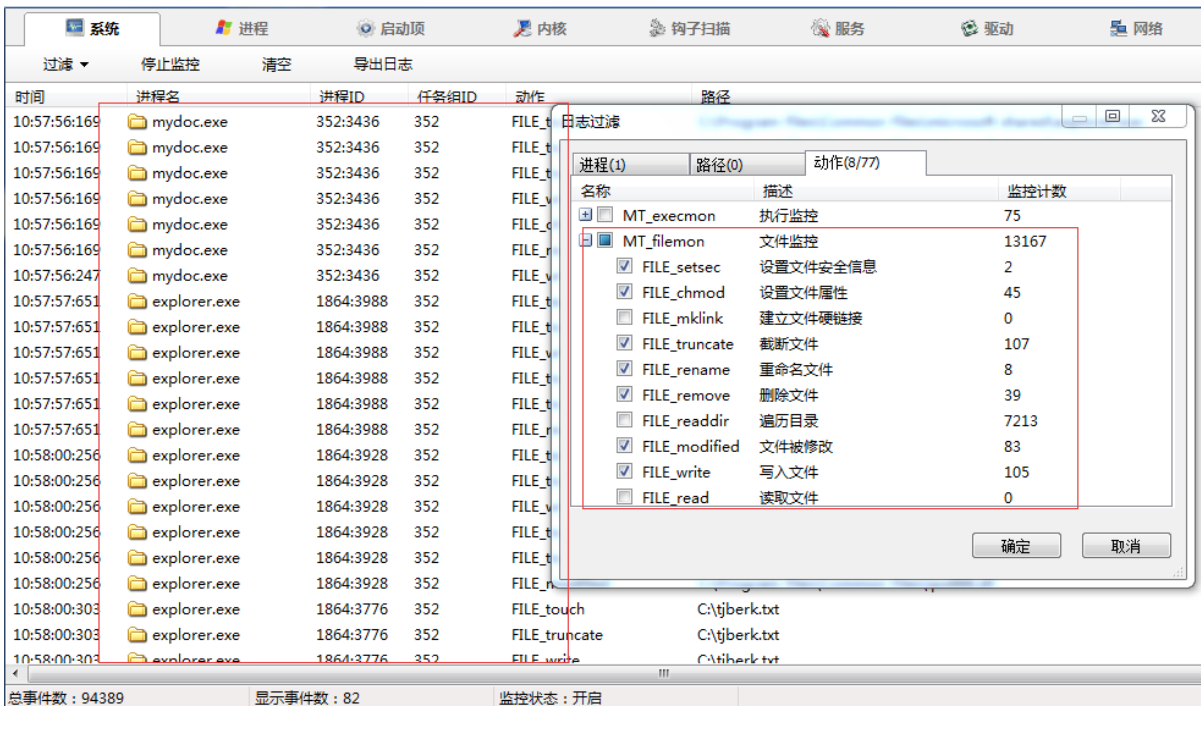Open the 网络 tab
1204x732 pixels.
(x=1136, y=29)
